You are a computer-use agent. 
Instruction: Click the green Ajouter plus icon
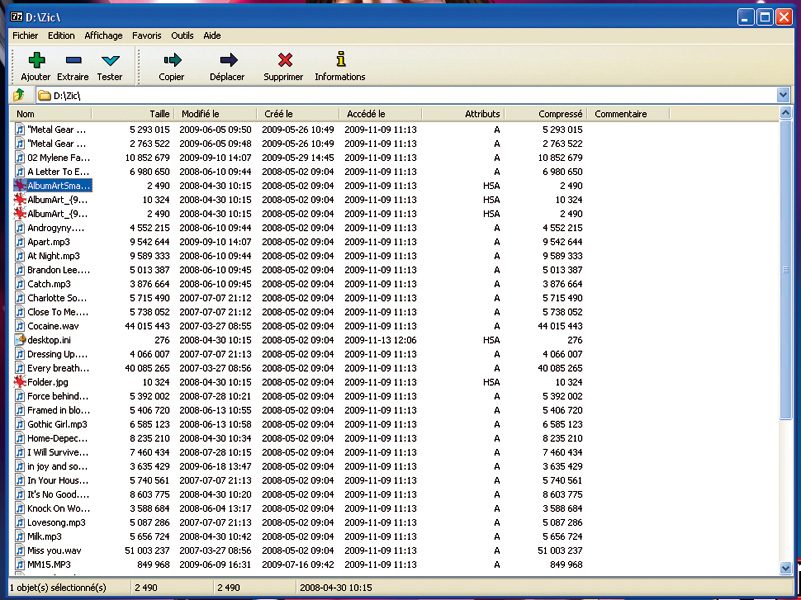click(x=36, y=61)
